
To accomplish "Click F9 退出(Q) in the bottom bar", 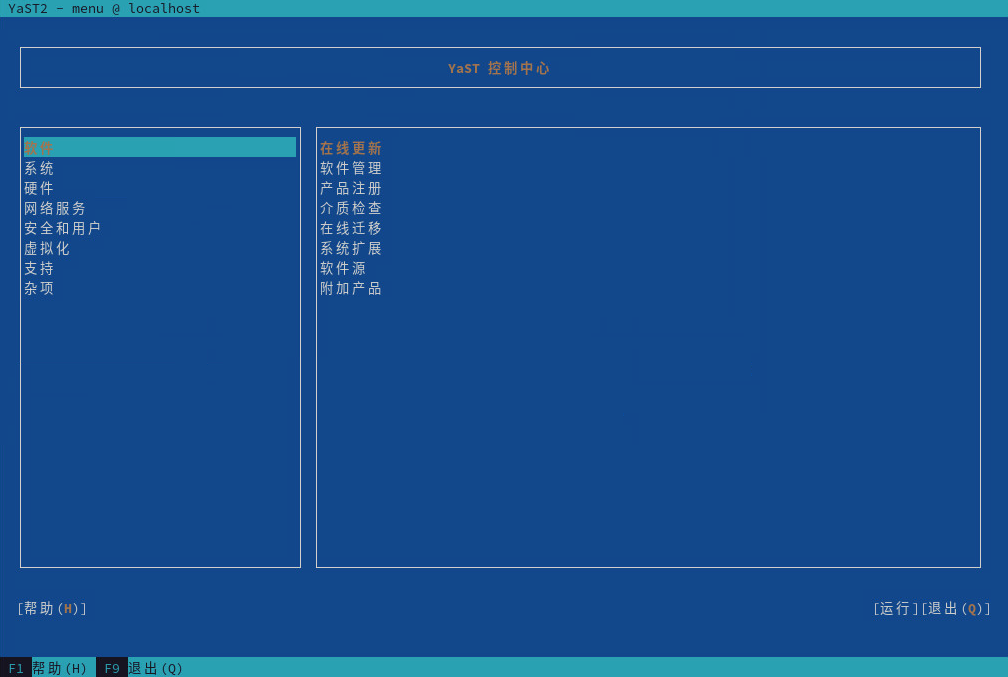I will [142, 668].
